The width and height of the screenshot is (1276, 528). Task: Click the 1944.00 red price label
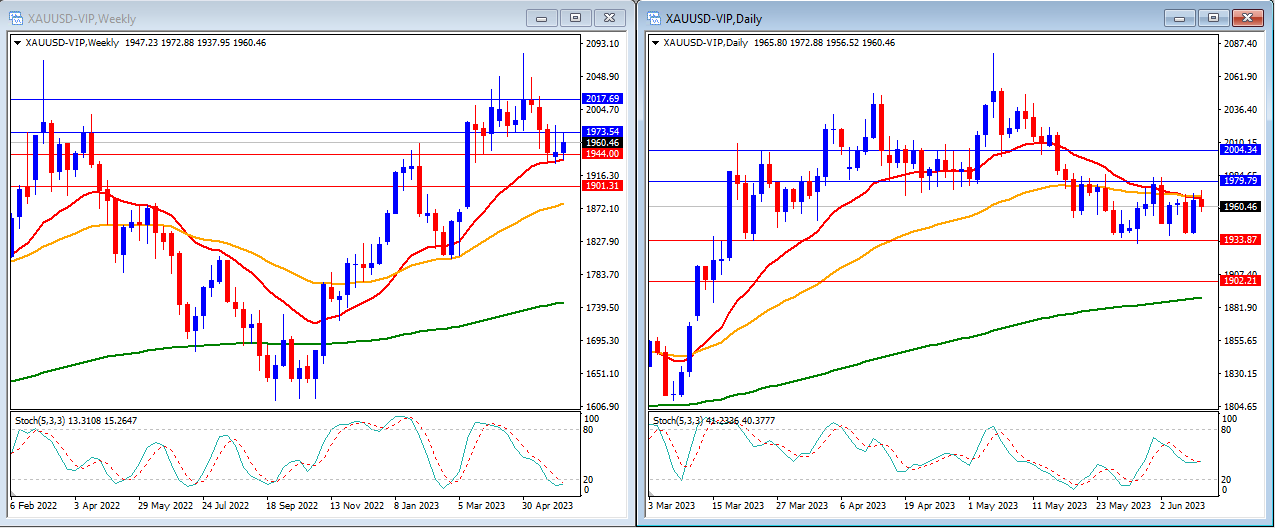click(x=602, y=154)
